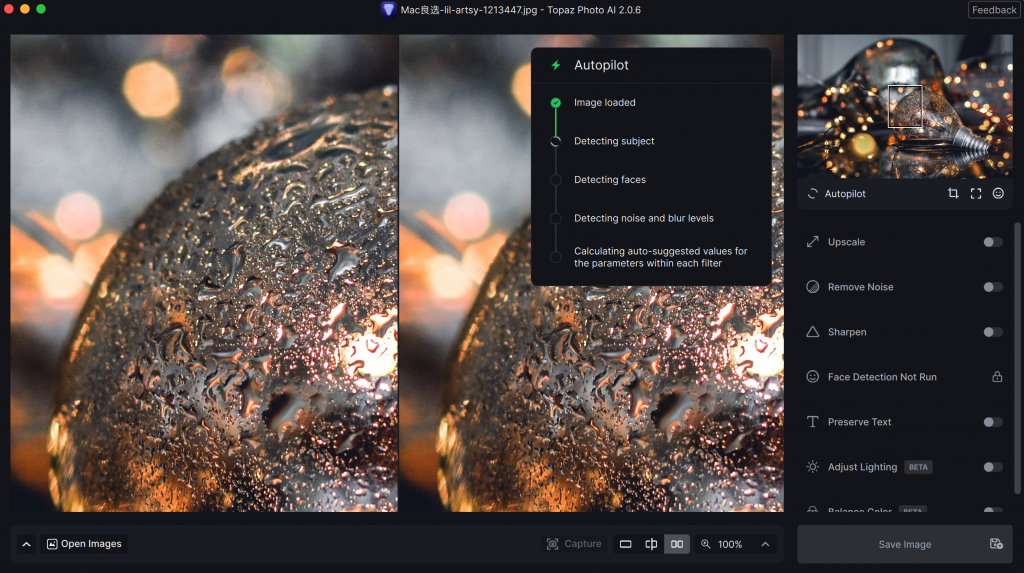Switch to split slider view

point(651,544)
